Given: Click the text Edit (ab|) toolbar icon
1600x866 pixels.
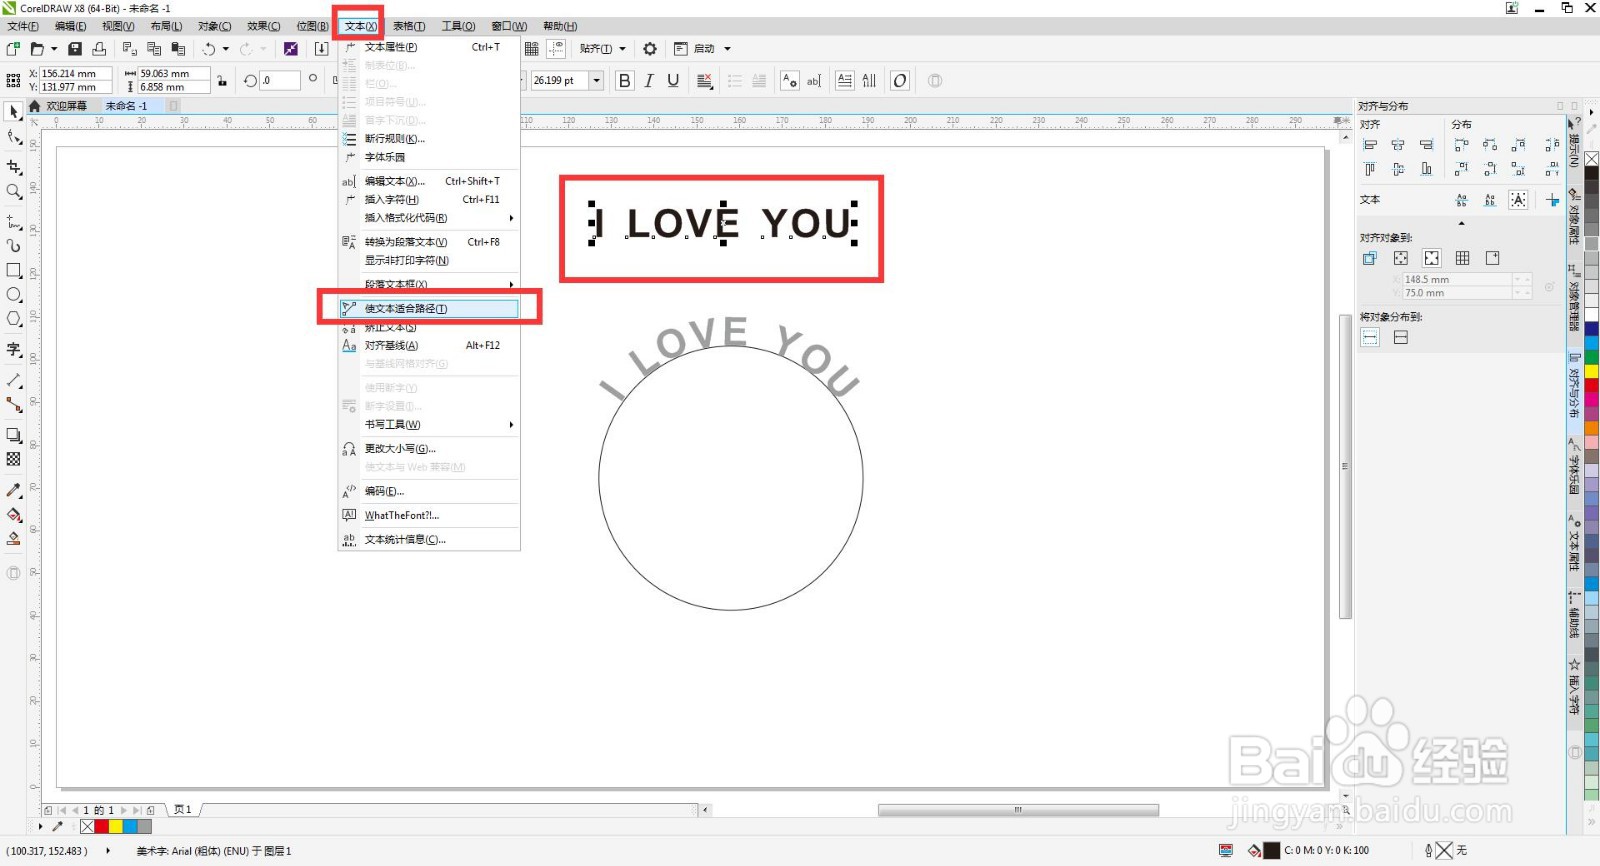Looking at the screenshot, I should pyautogui.click(x=814, y=80).
